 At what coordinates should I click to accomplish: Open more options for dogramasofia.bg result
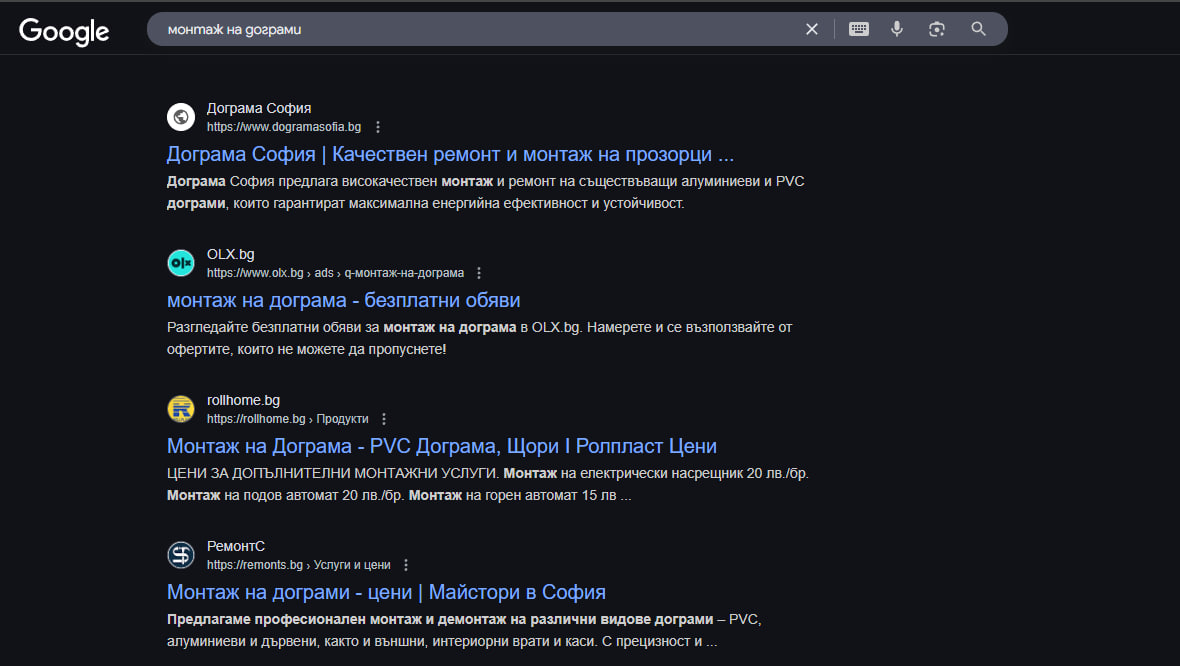point(378,127)
